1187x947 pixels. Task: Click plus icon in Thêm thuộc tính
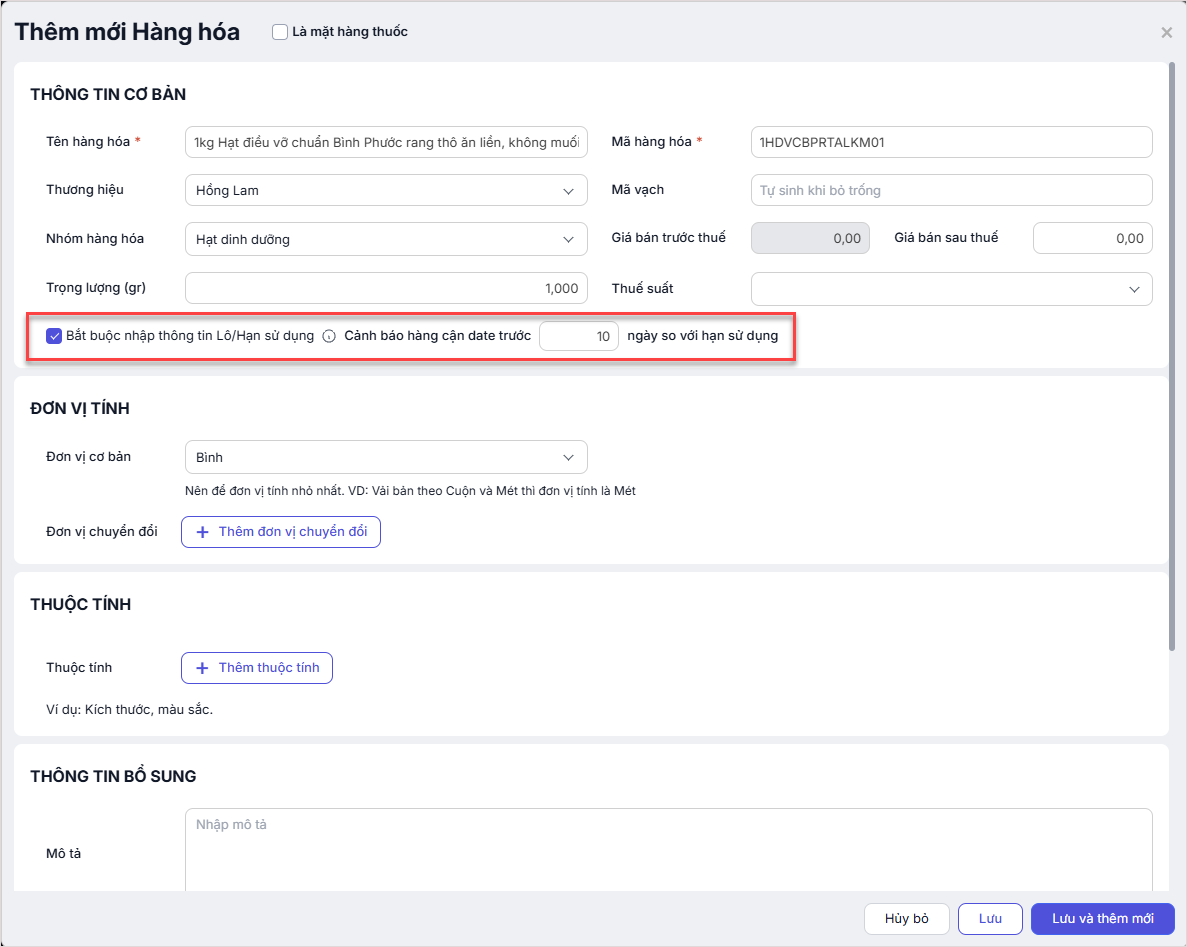[202, 668]
